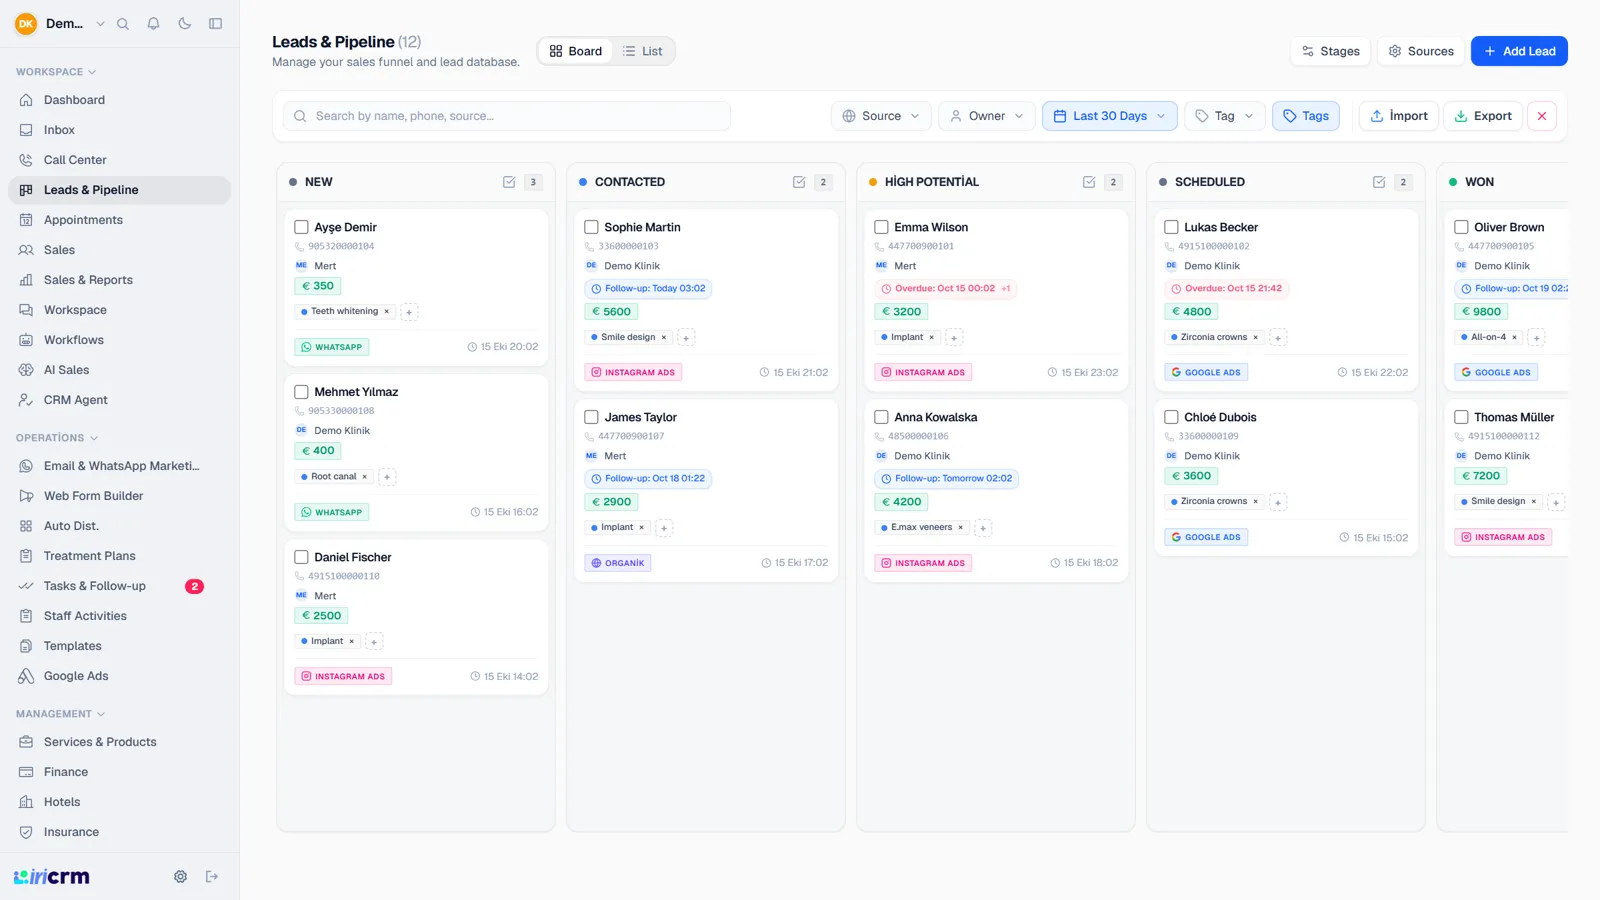1600x900 pixels.
Task: Toggle dark mode moon icon
Action: [x=184, y=24]
